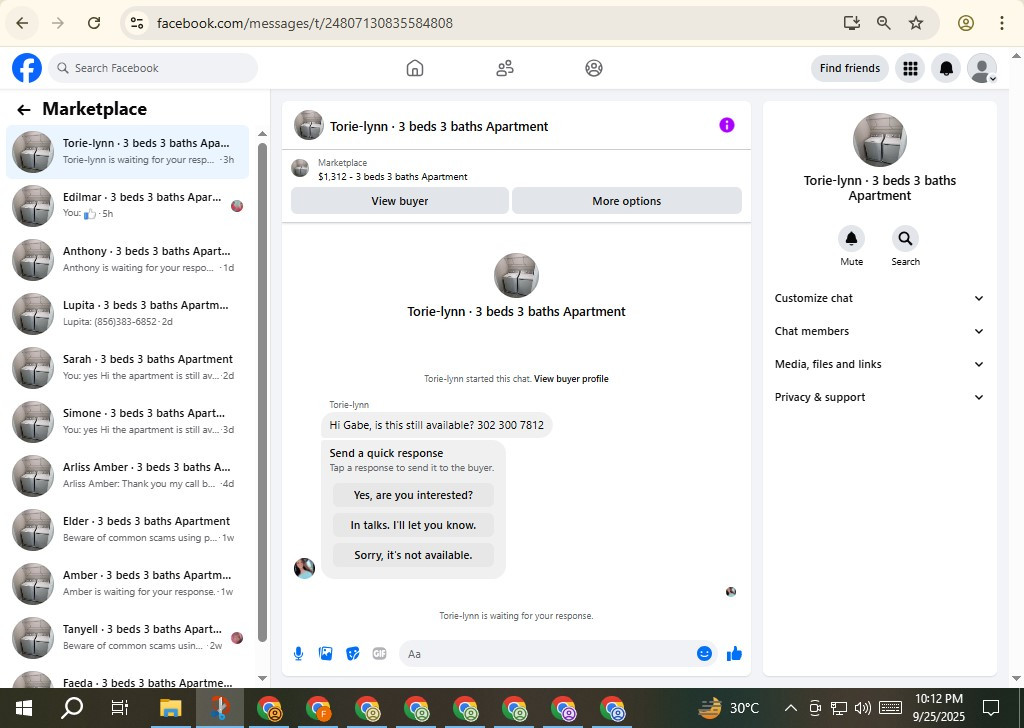Open Edilmar conversation in the list
This screenshot has height=728, width=1024.
[x=127, y=206]
